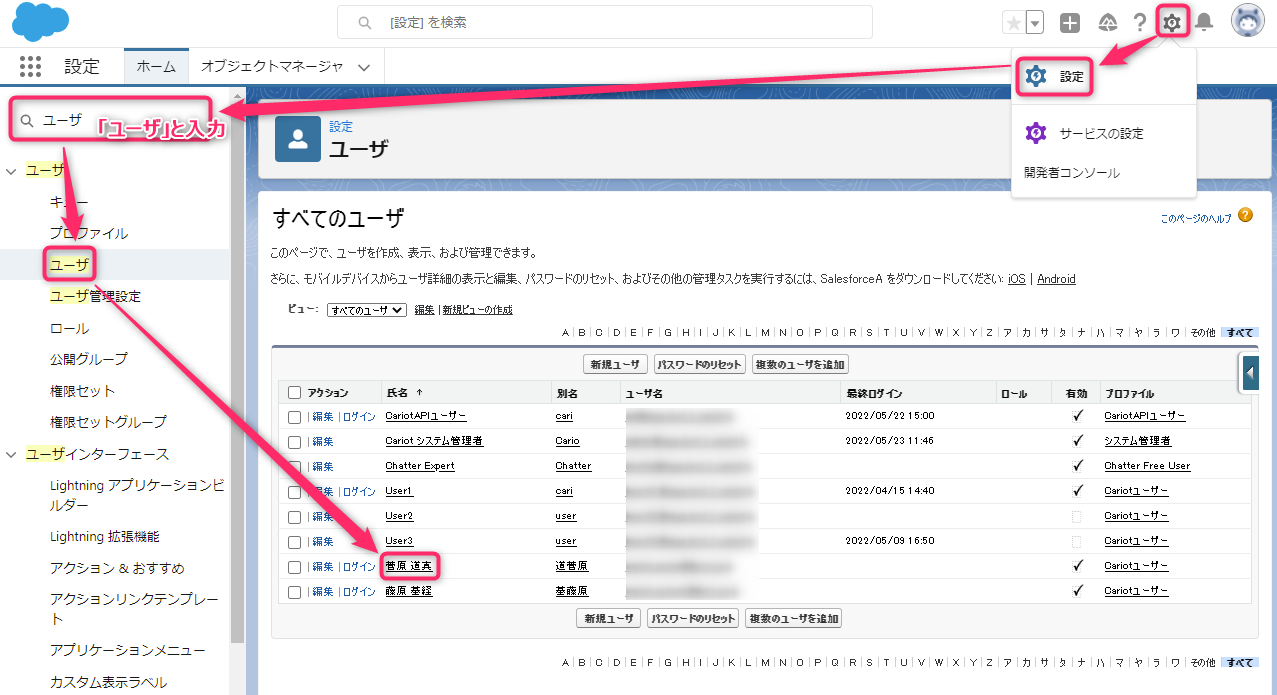Check the box for User1 row
Image resolution: width=1277 pixels, height=695 pixels.
tap(294, 491)
